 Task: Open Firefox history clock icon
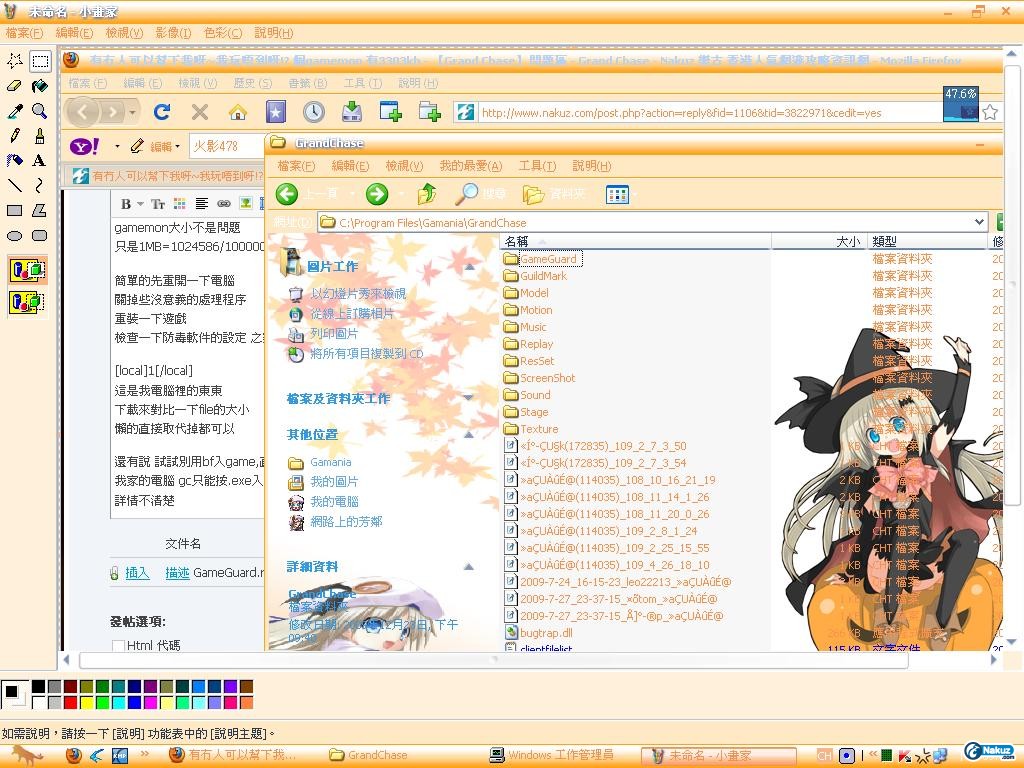point(313,112)
